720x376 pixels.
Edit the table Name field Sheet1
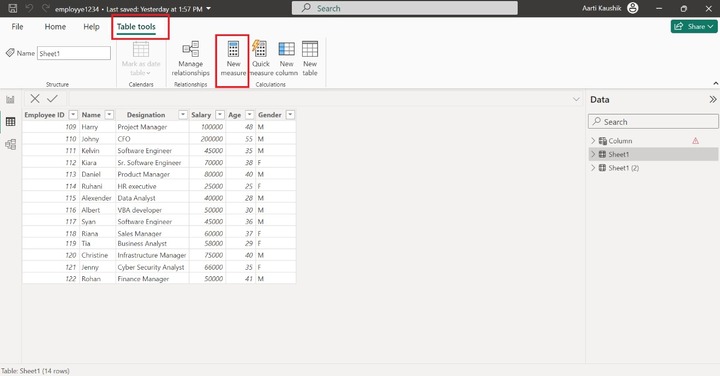(x=73, y=53)
